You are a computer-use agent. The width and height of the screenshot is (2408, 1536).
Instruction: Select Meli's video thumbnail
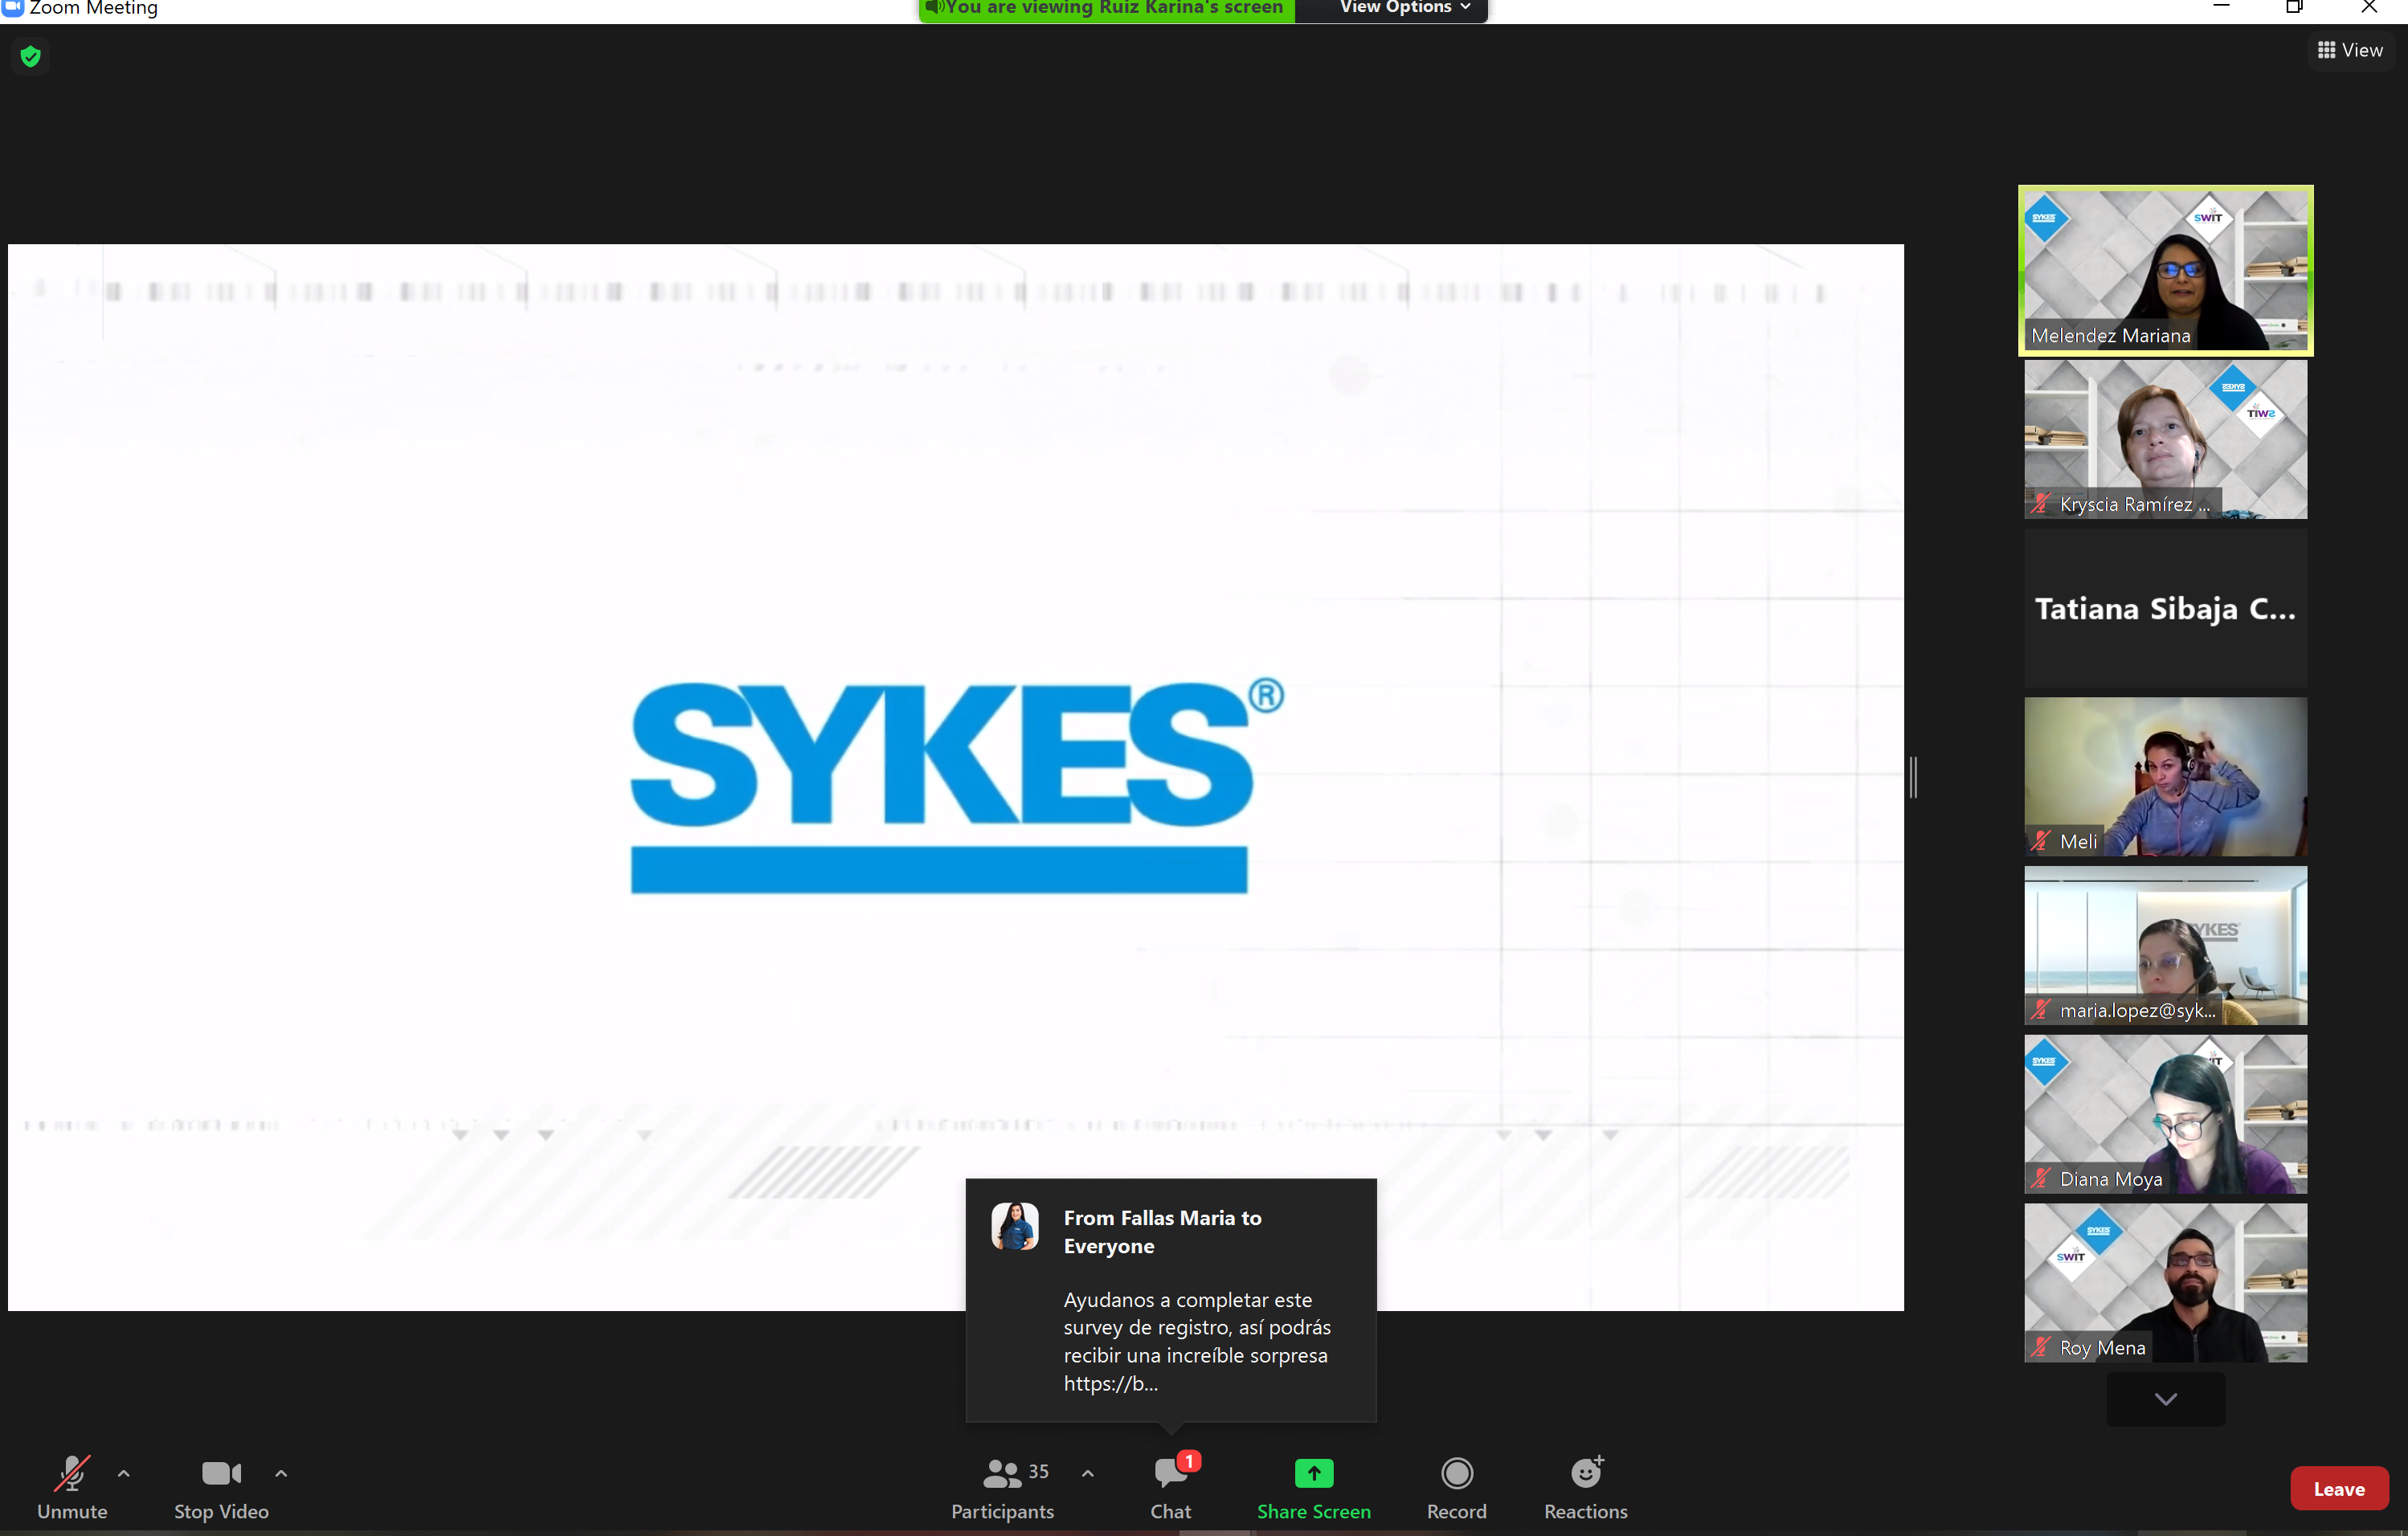2165,776
